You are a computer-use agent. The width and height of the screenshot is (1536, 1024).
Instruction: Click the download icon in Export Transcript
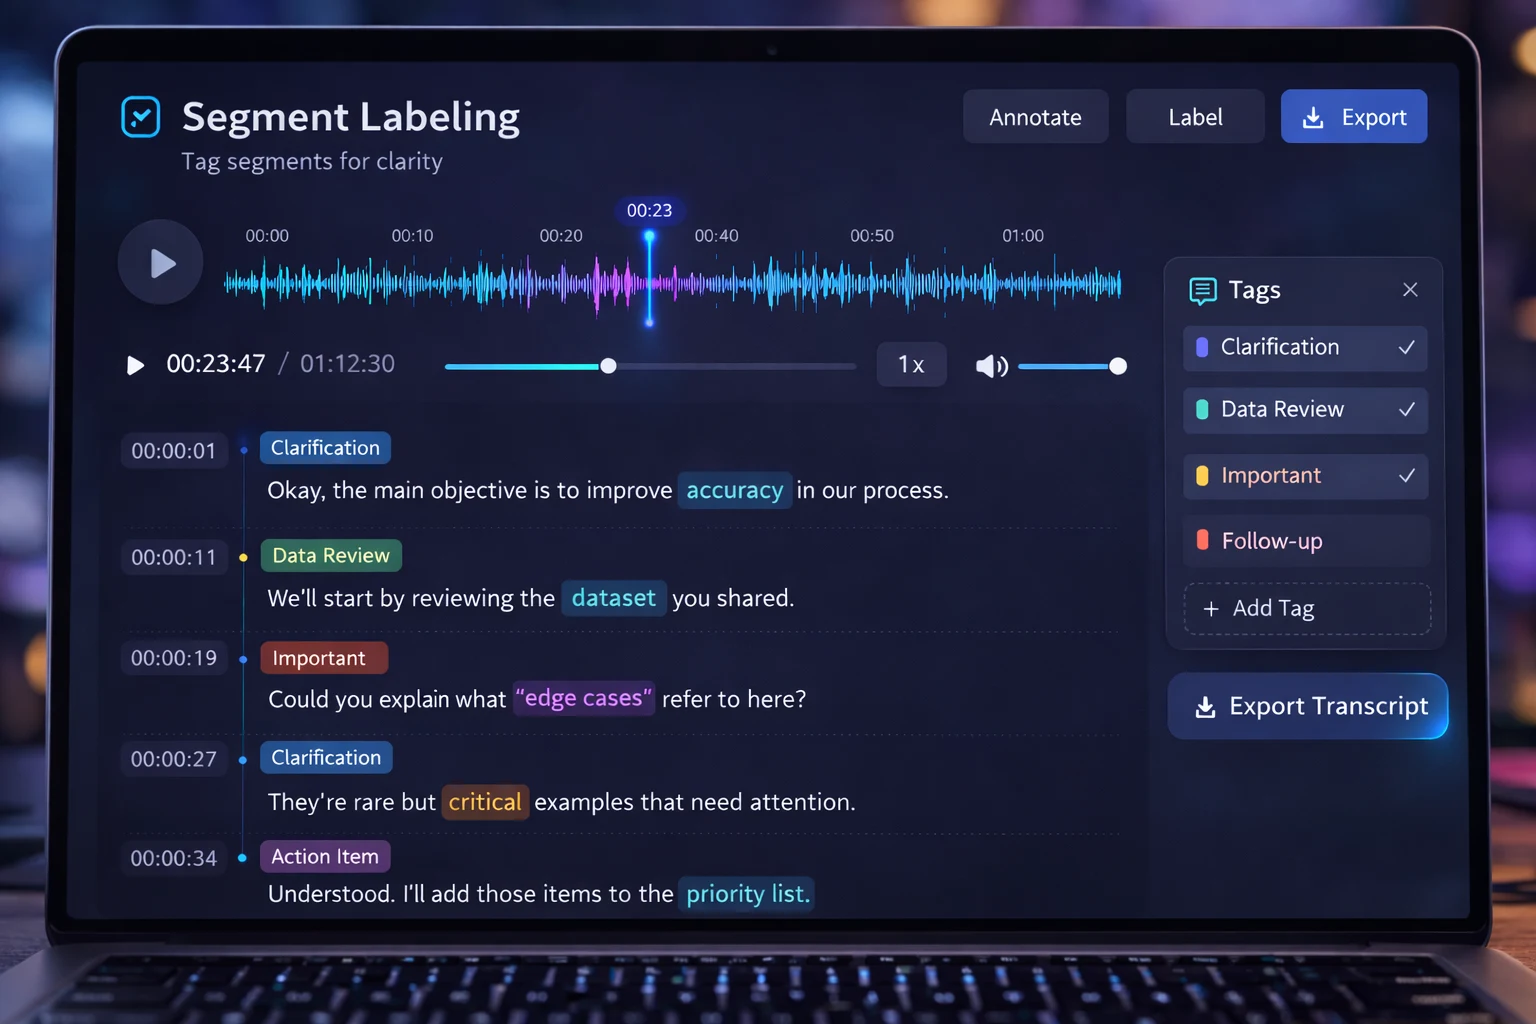pos(1206,707)
